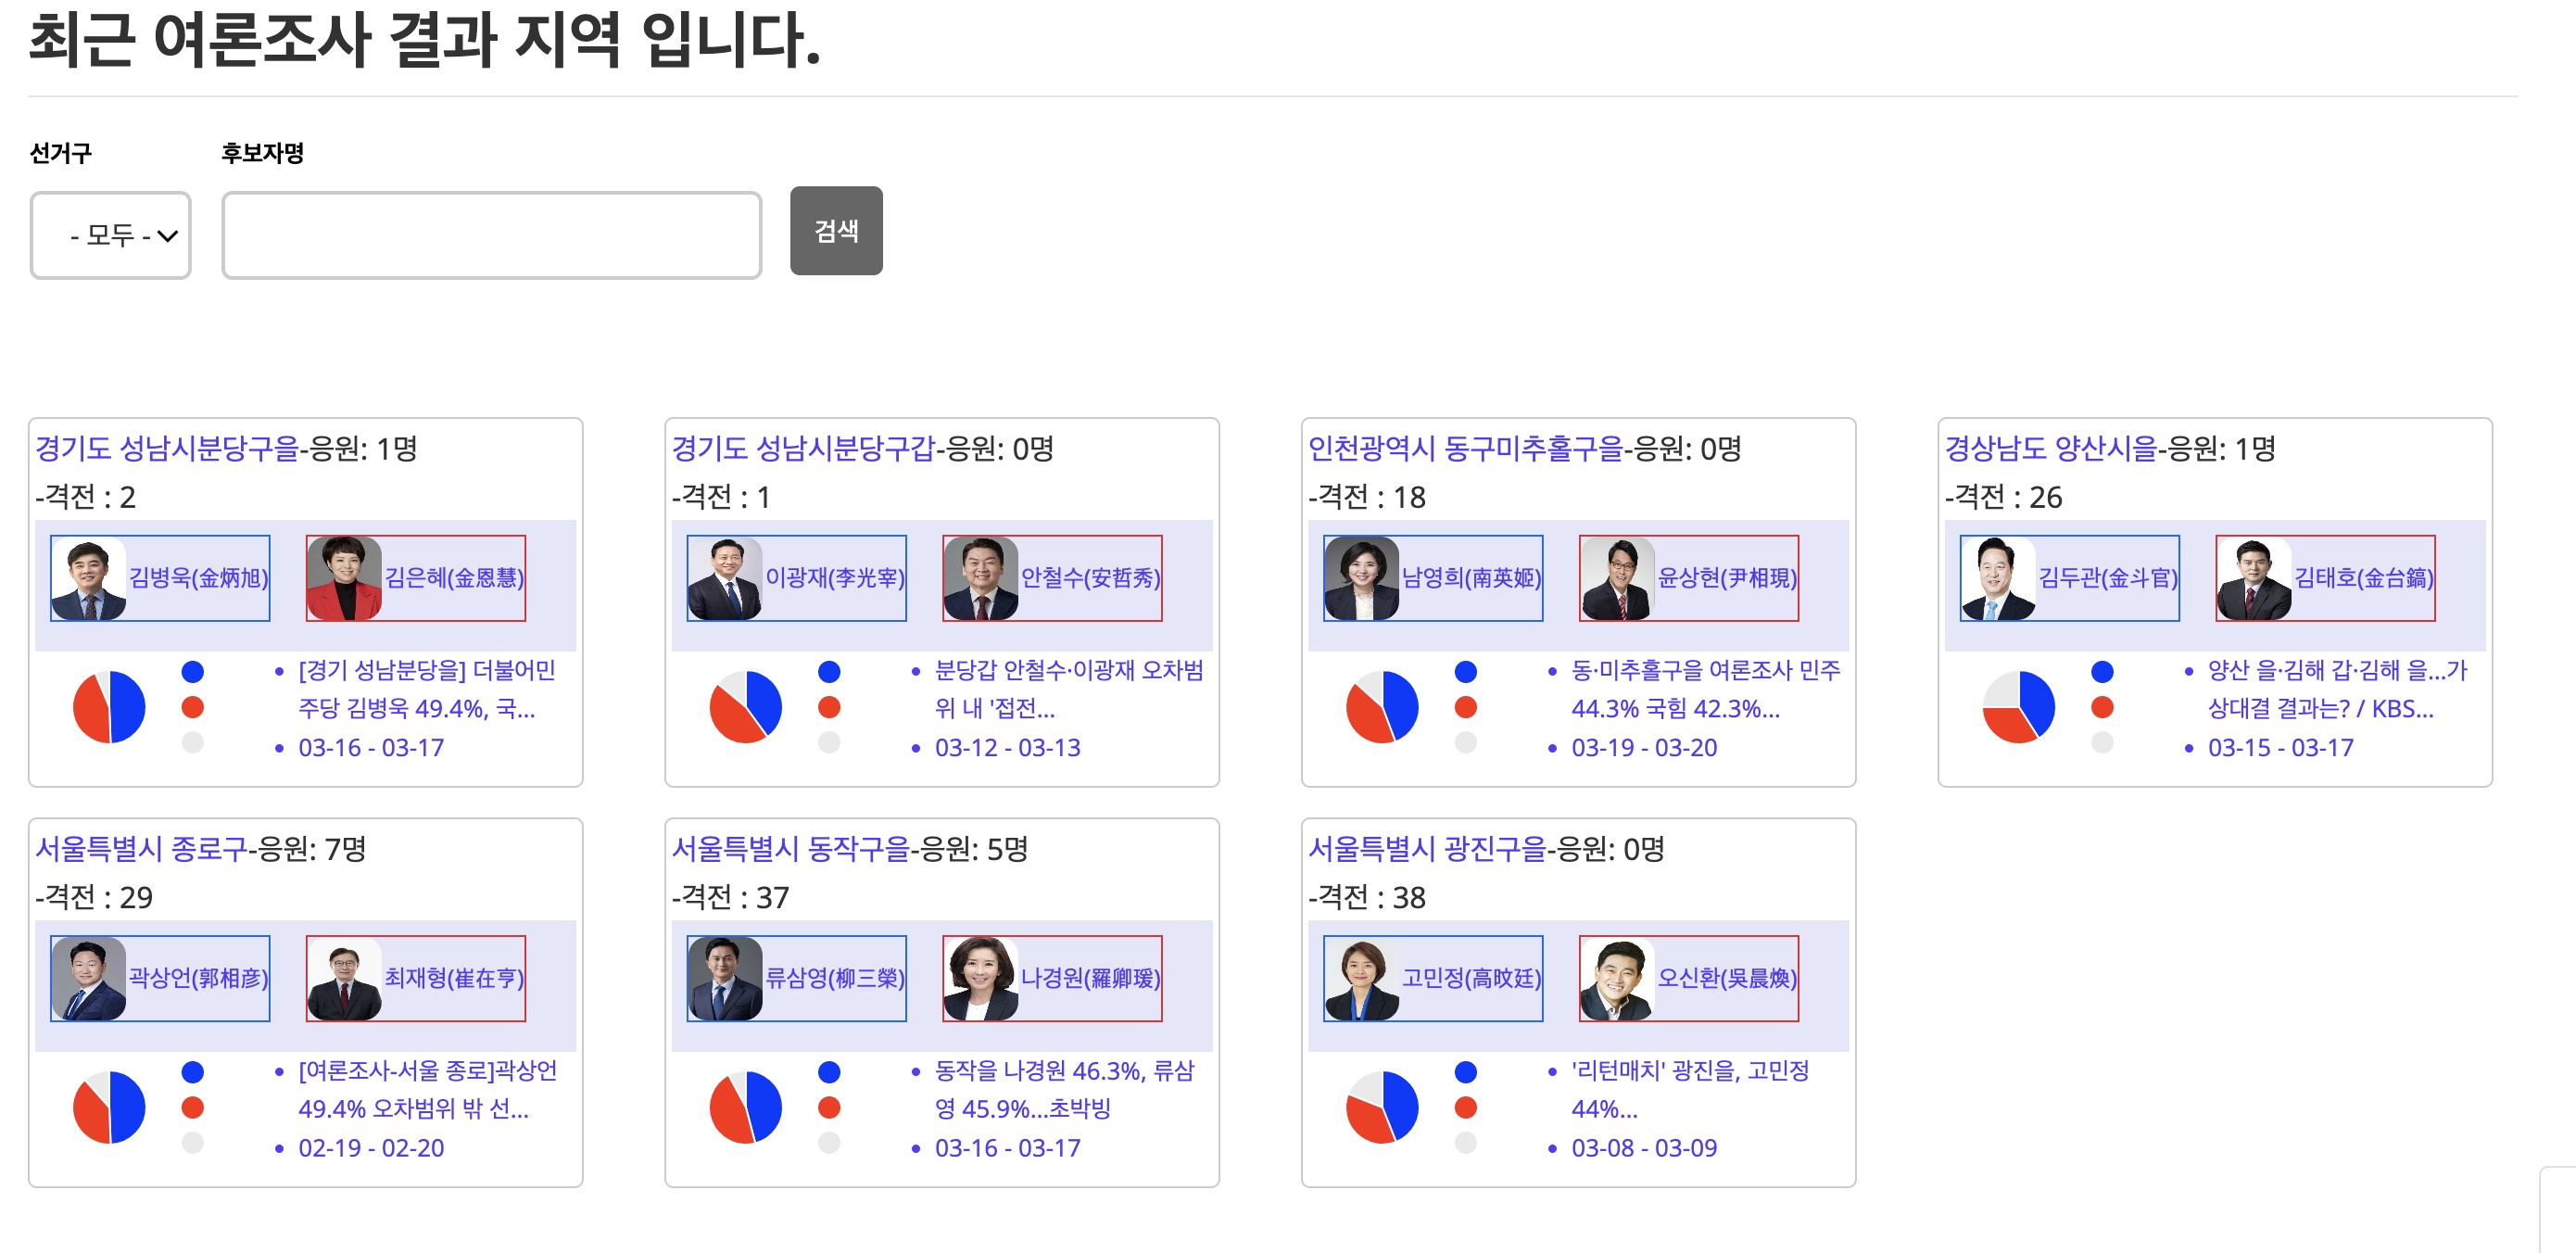
Task: Open the 선거구 dropdown showing 모두
Action: pos(111,236)
